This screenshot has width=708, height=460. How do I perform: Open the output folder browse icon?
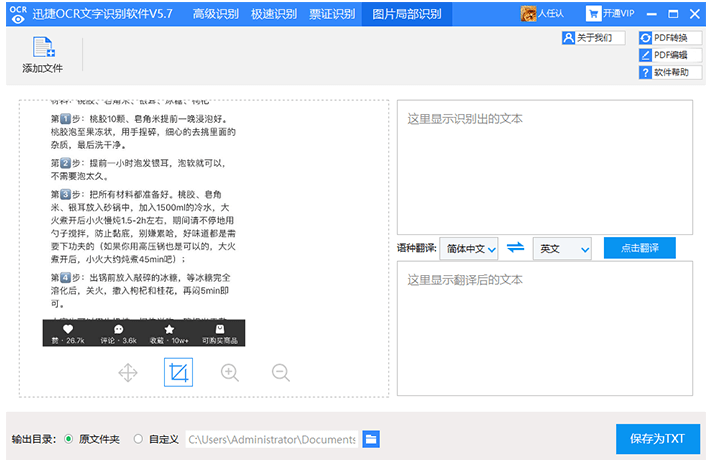click(371, 439)
